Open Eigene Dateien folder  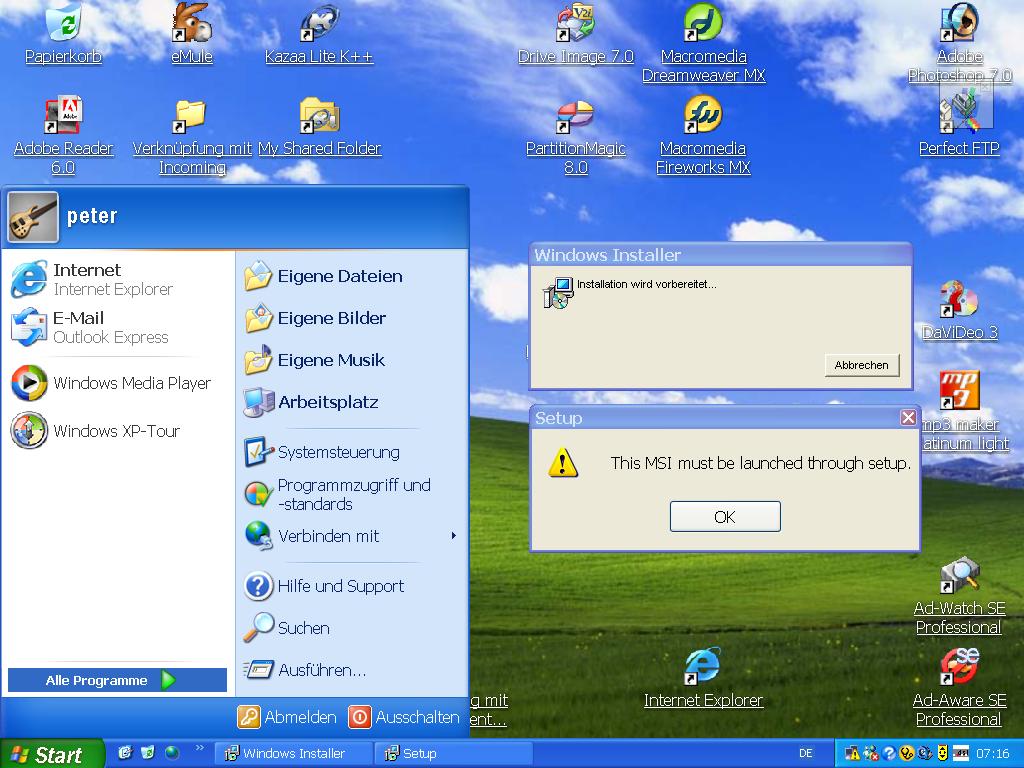pos(351,276)
